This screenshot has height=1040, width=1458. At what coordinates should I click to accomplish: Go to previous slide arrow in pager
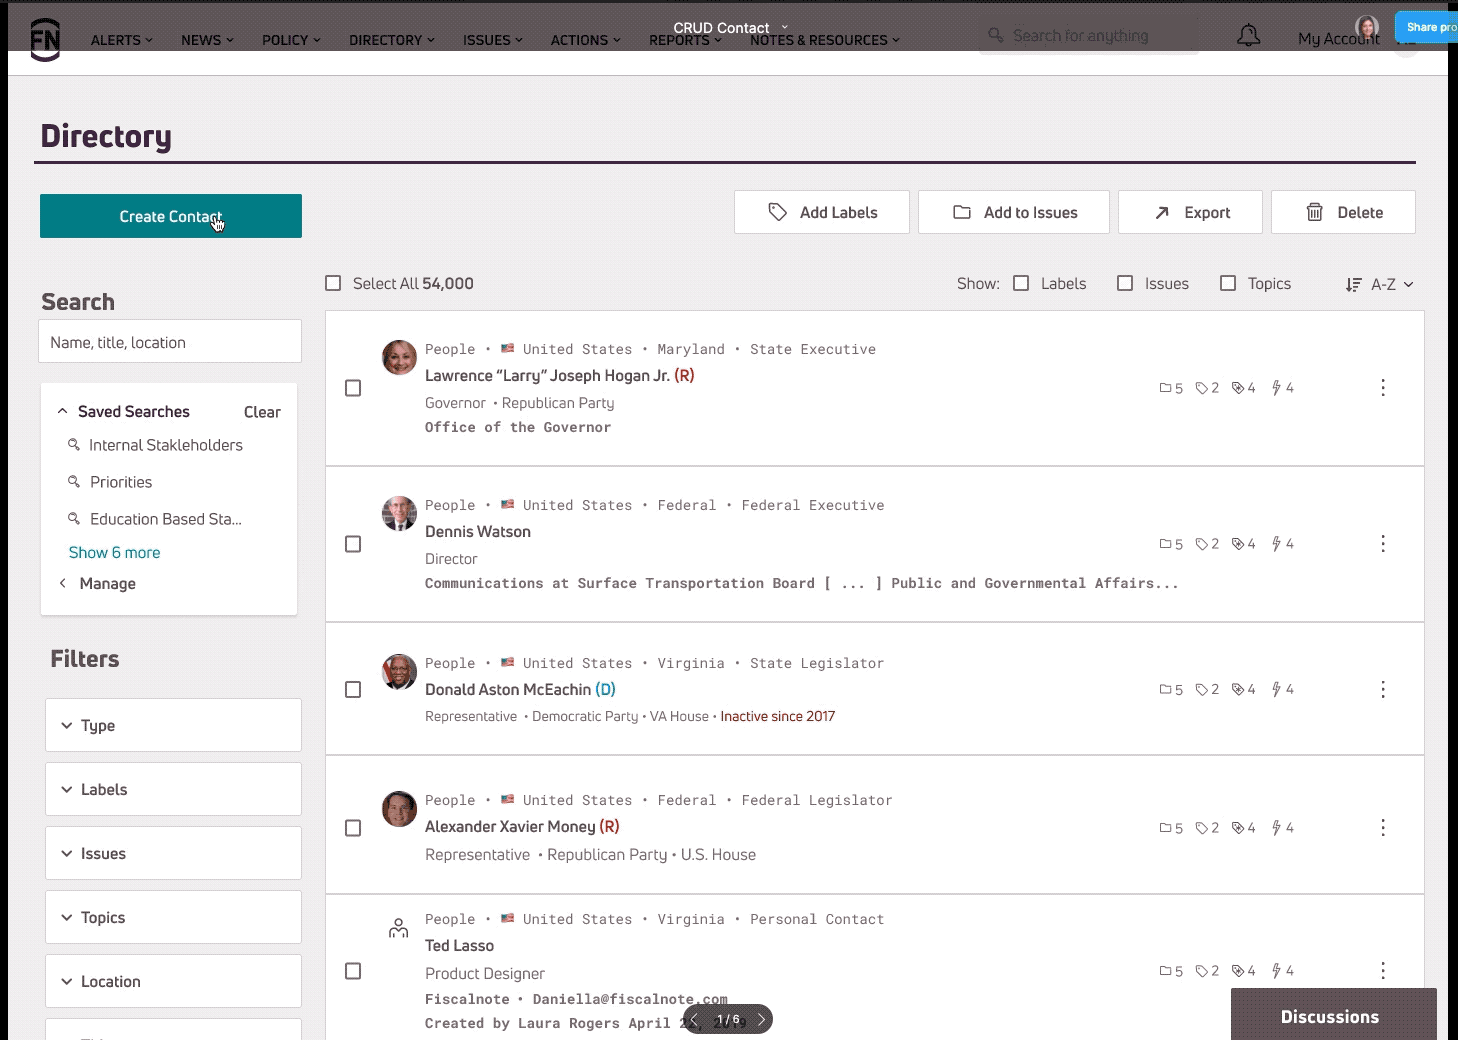(695, 1020)
